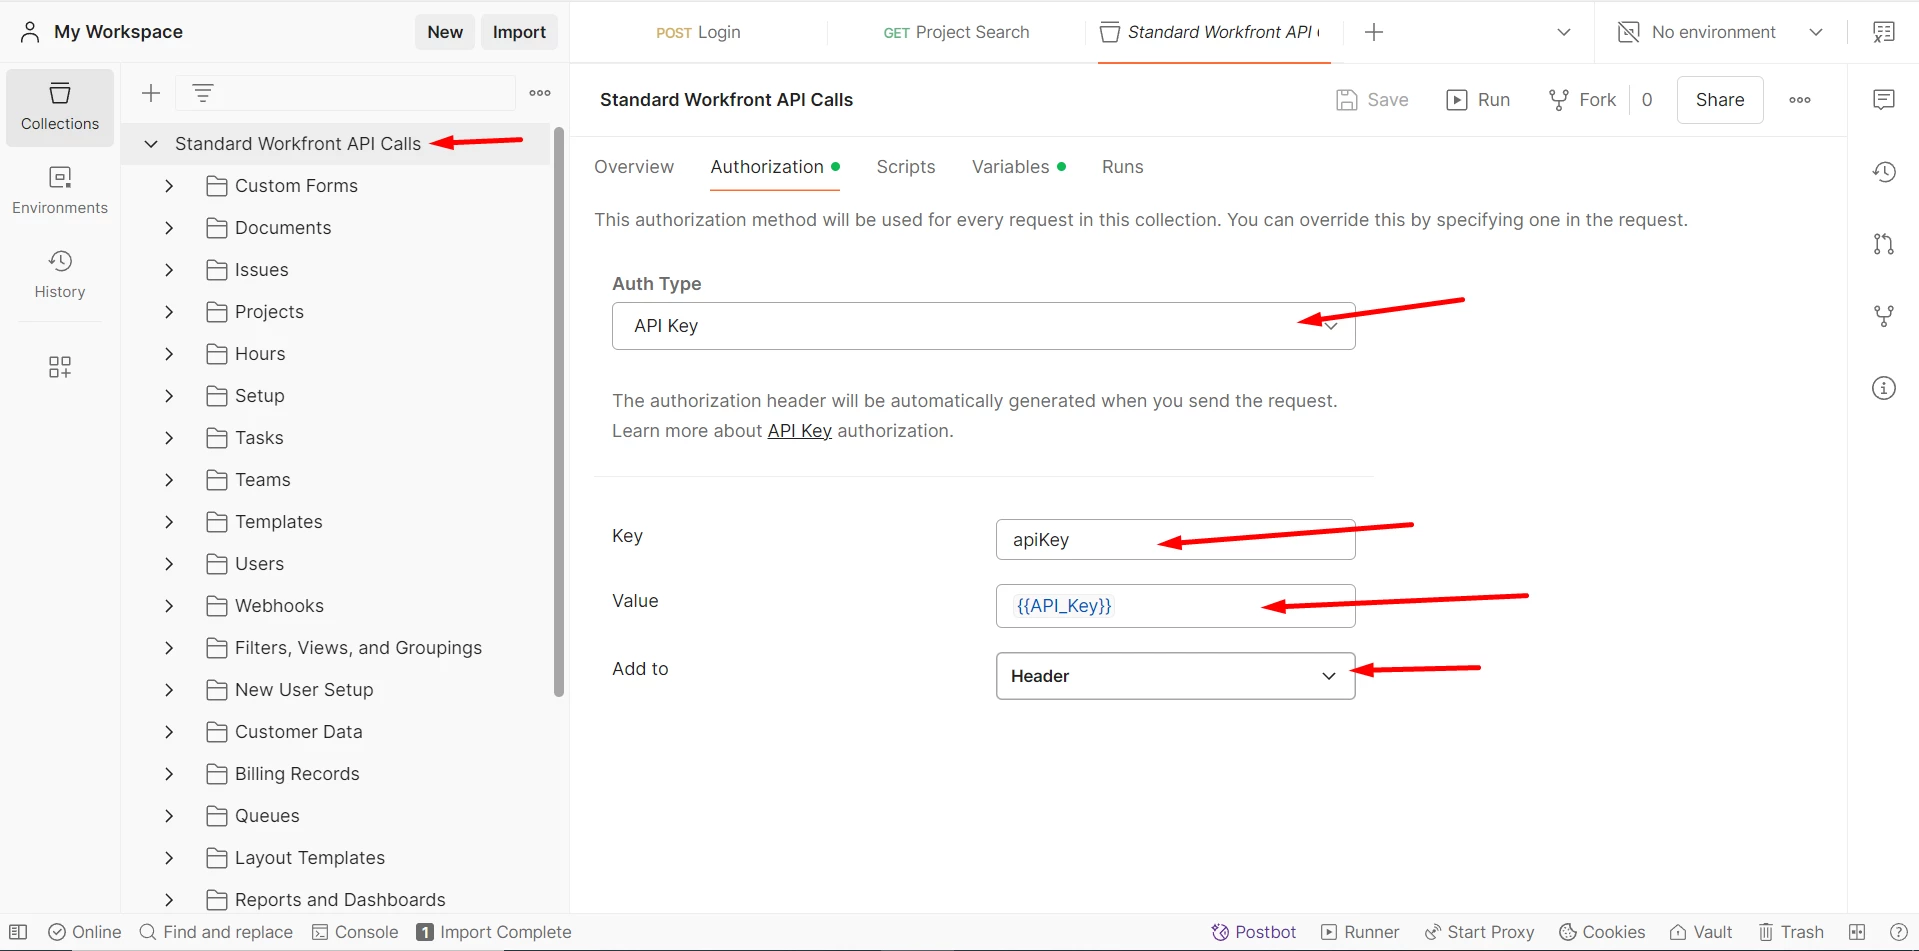
Task: Switch to the GET Project Search tab
Action: (x=956, y=32)
